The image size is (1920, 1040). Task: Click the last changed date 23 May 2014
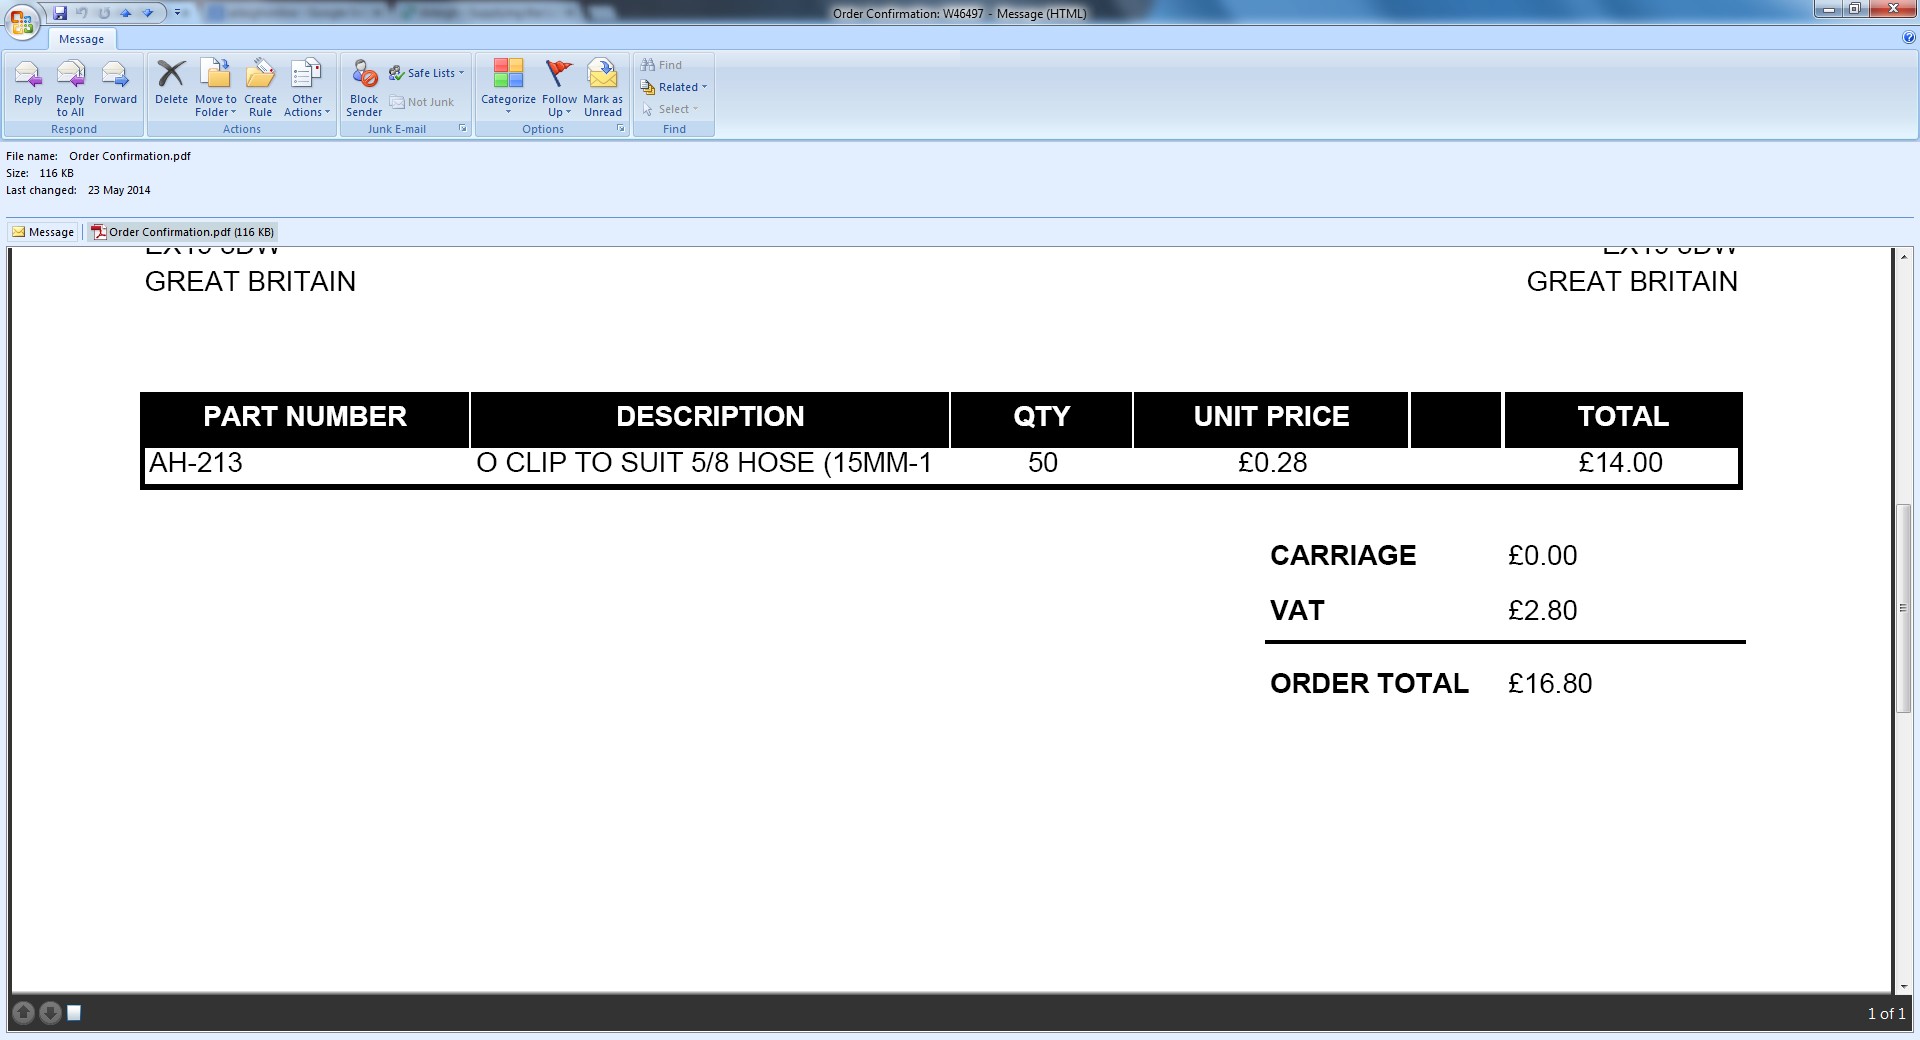(x=119, y=190)
